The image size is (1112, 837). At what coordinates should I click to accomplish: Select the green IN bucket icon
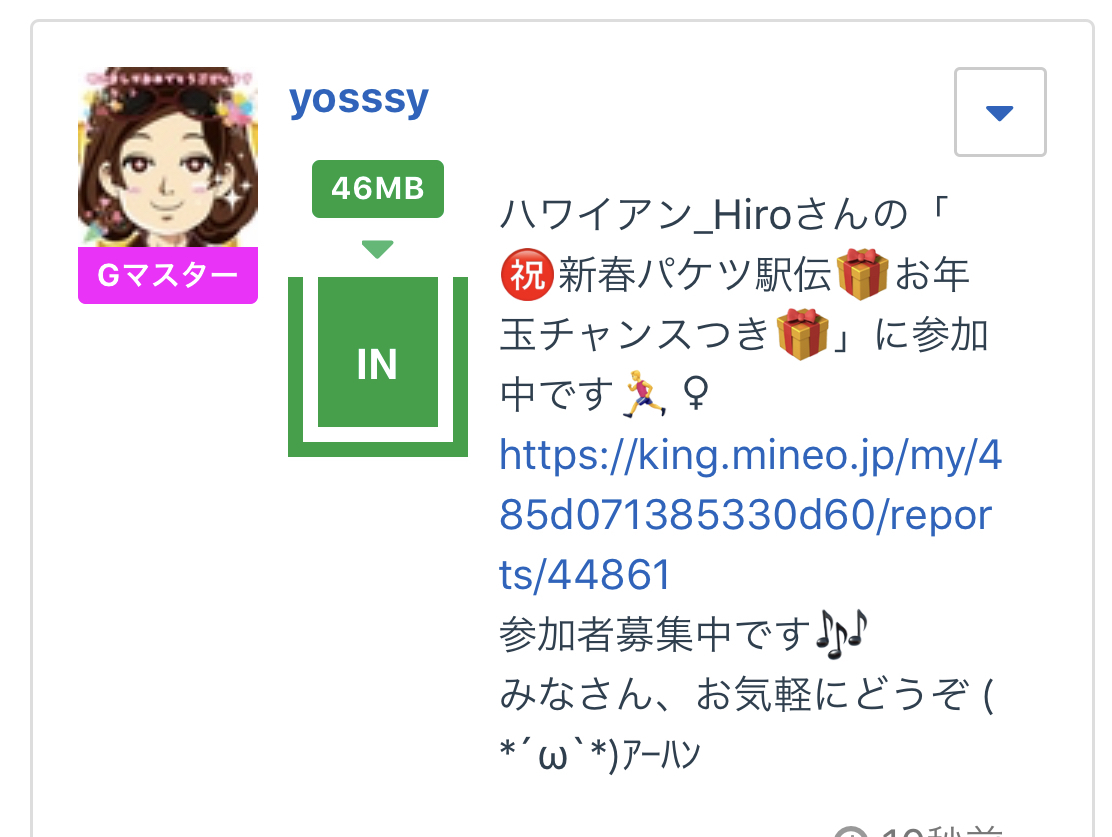coord(377,365)
